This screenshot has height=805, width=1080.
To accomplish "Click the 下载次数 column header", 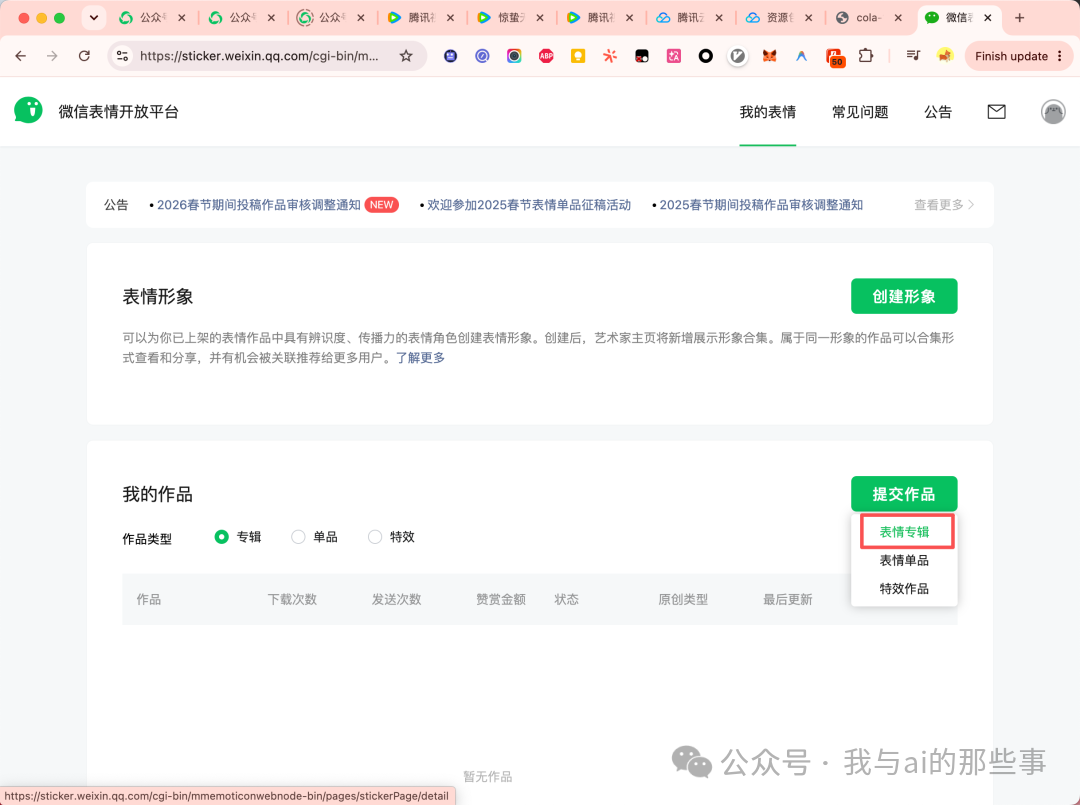I will 292,599.
